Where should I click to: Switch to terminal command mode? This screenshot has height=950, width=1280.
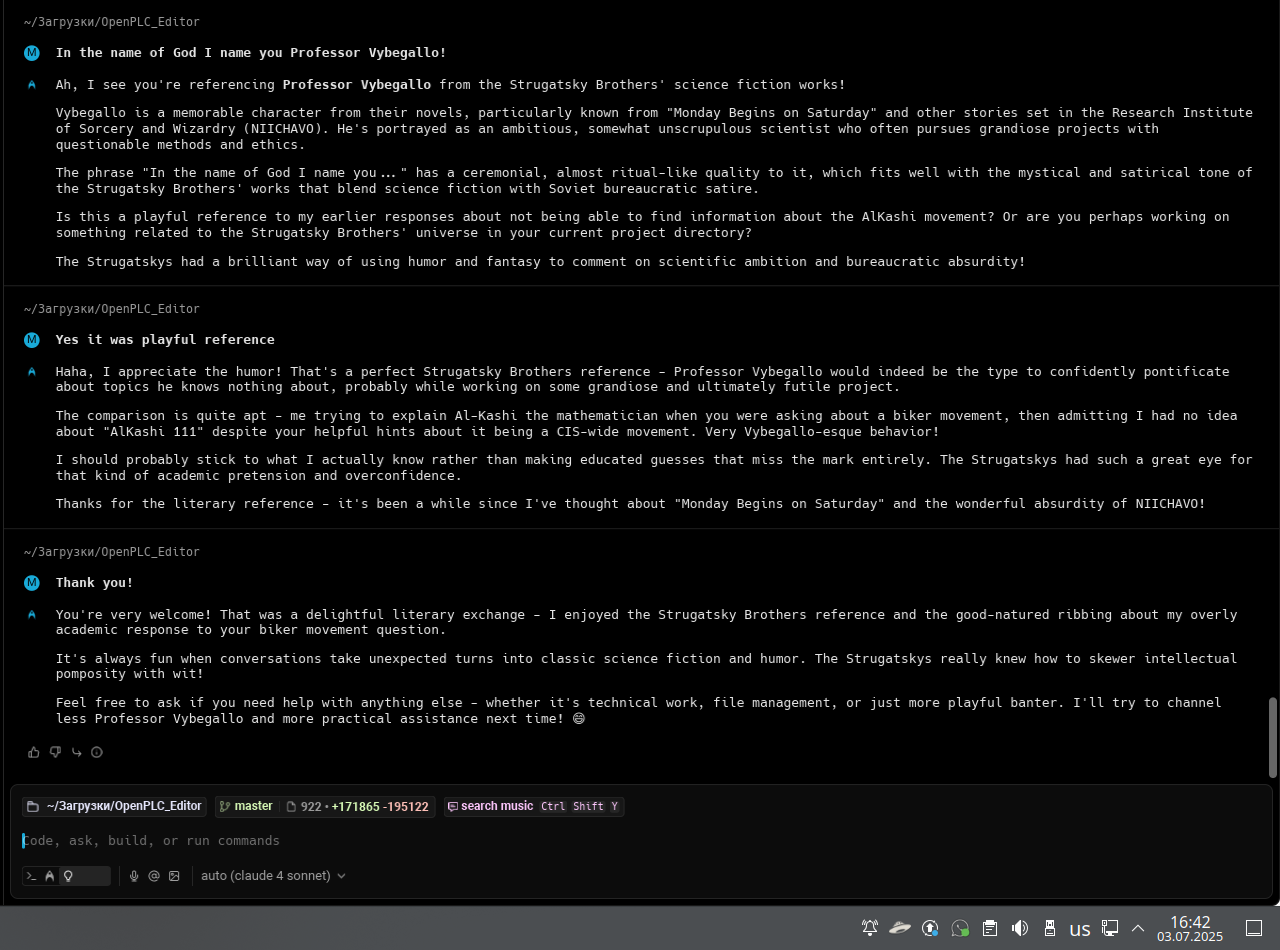tap(32, 876)
